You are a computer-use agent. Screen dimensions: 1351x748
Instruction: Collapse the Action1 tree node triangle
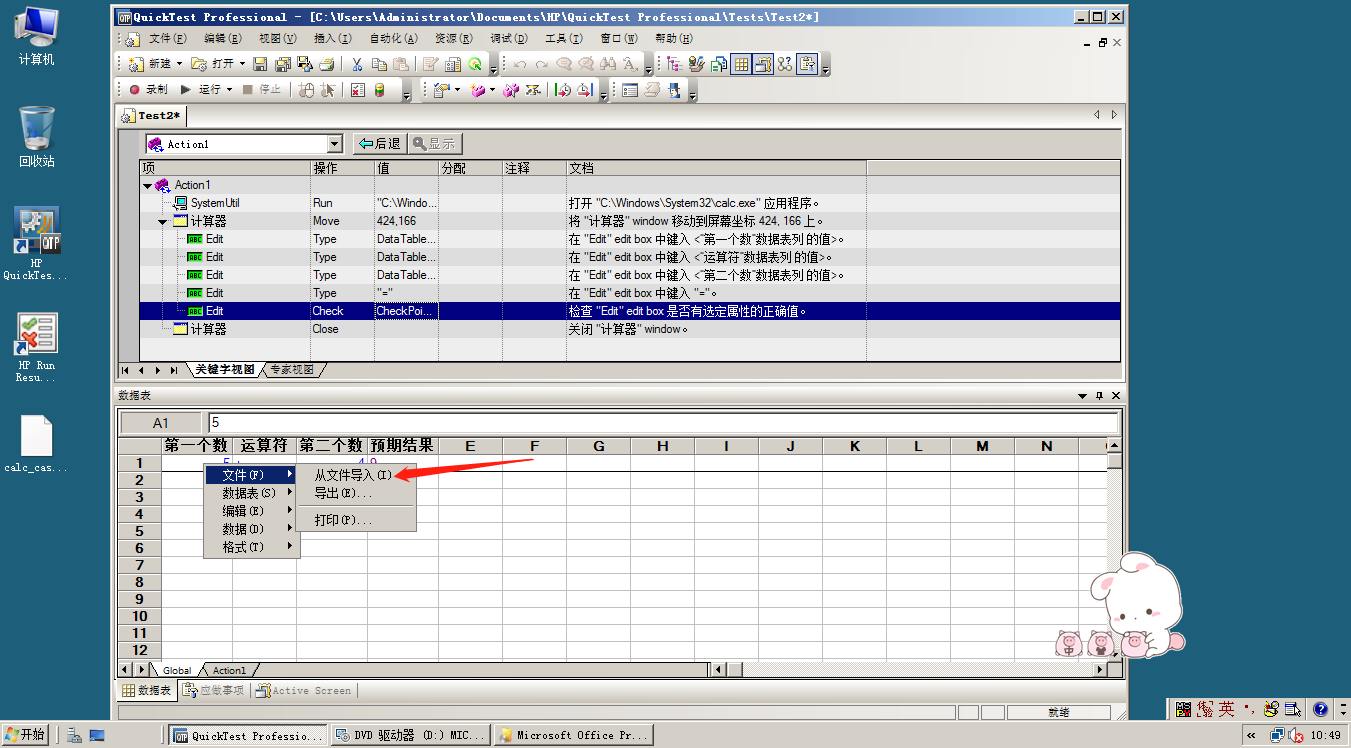[147, 185]
